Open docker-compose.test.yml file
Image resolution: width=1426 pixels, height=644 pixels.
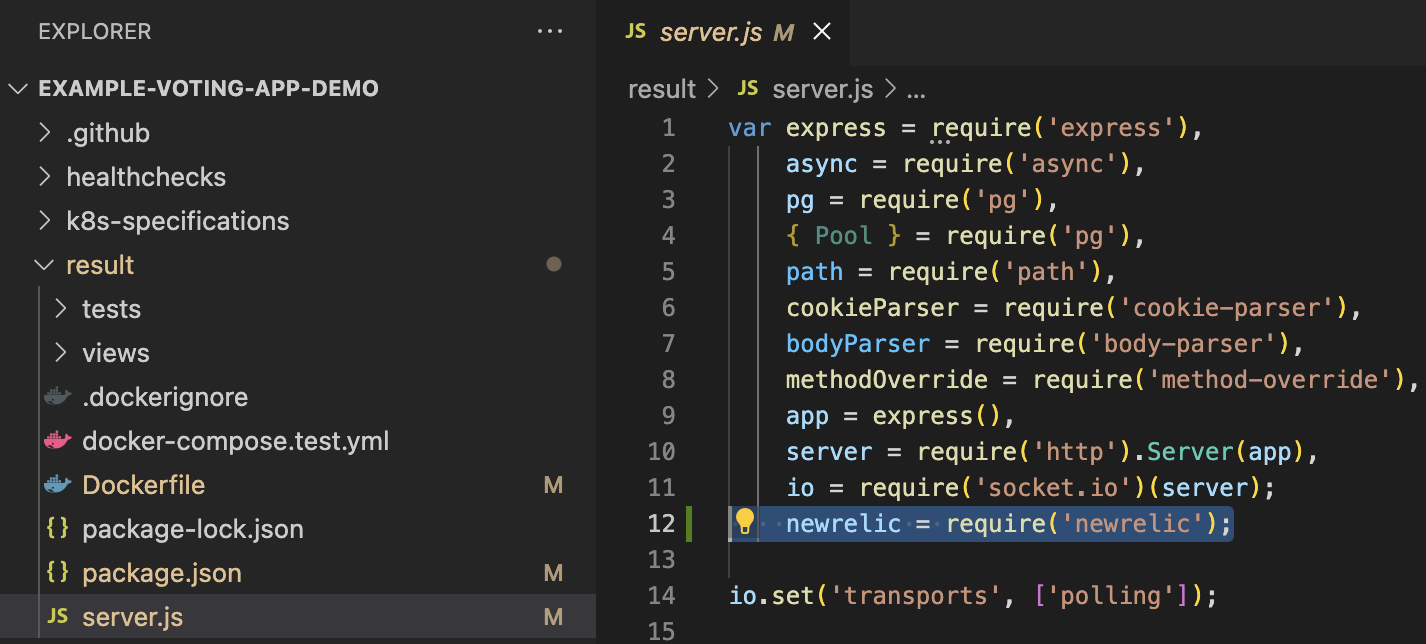(x=235, y=441)
